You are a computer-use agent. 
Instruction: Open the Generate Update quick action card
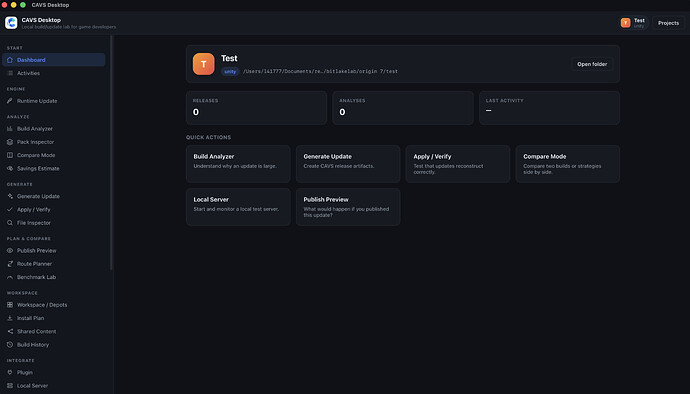pyautogui.click(x=348, y=164)
